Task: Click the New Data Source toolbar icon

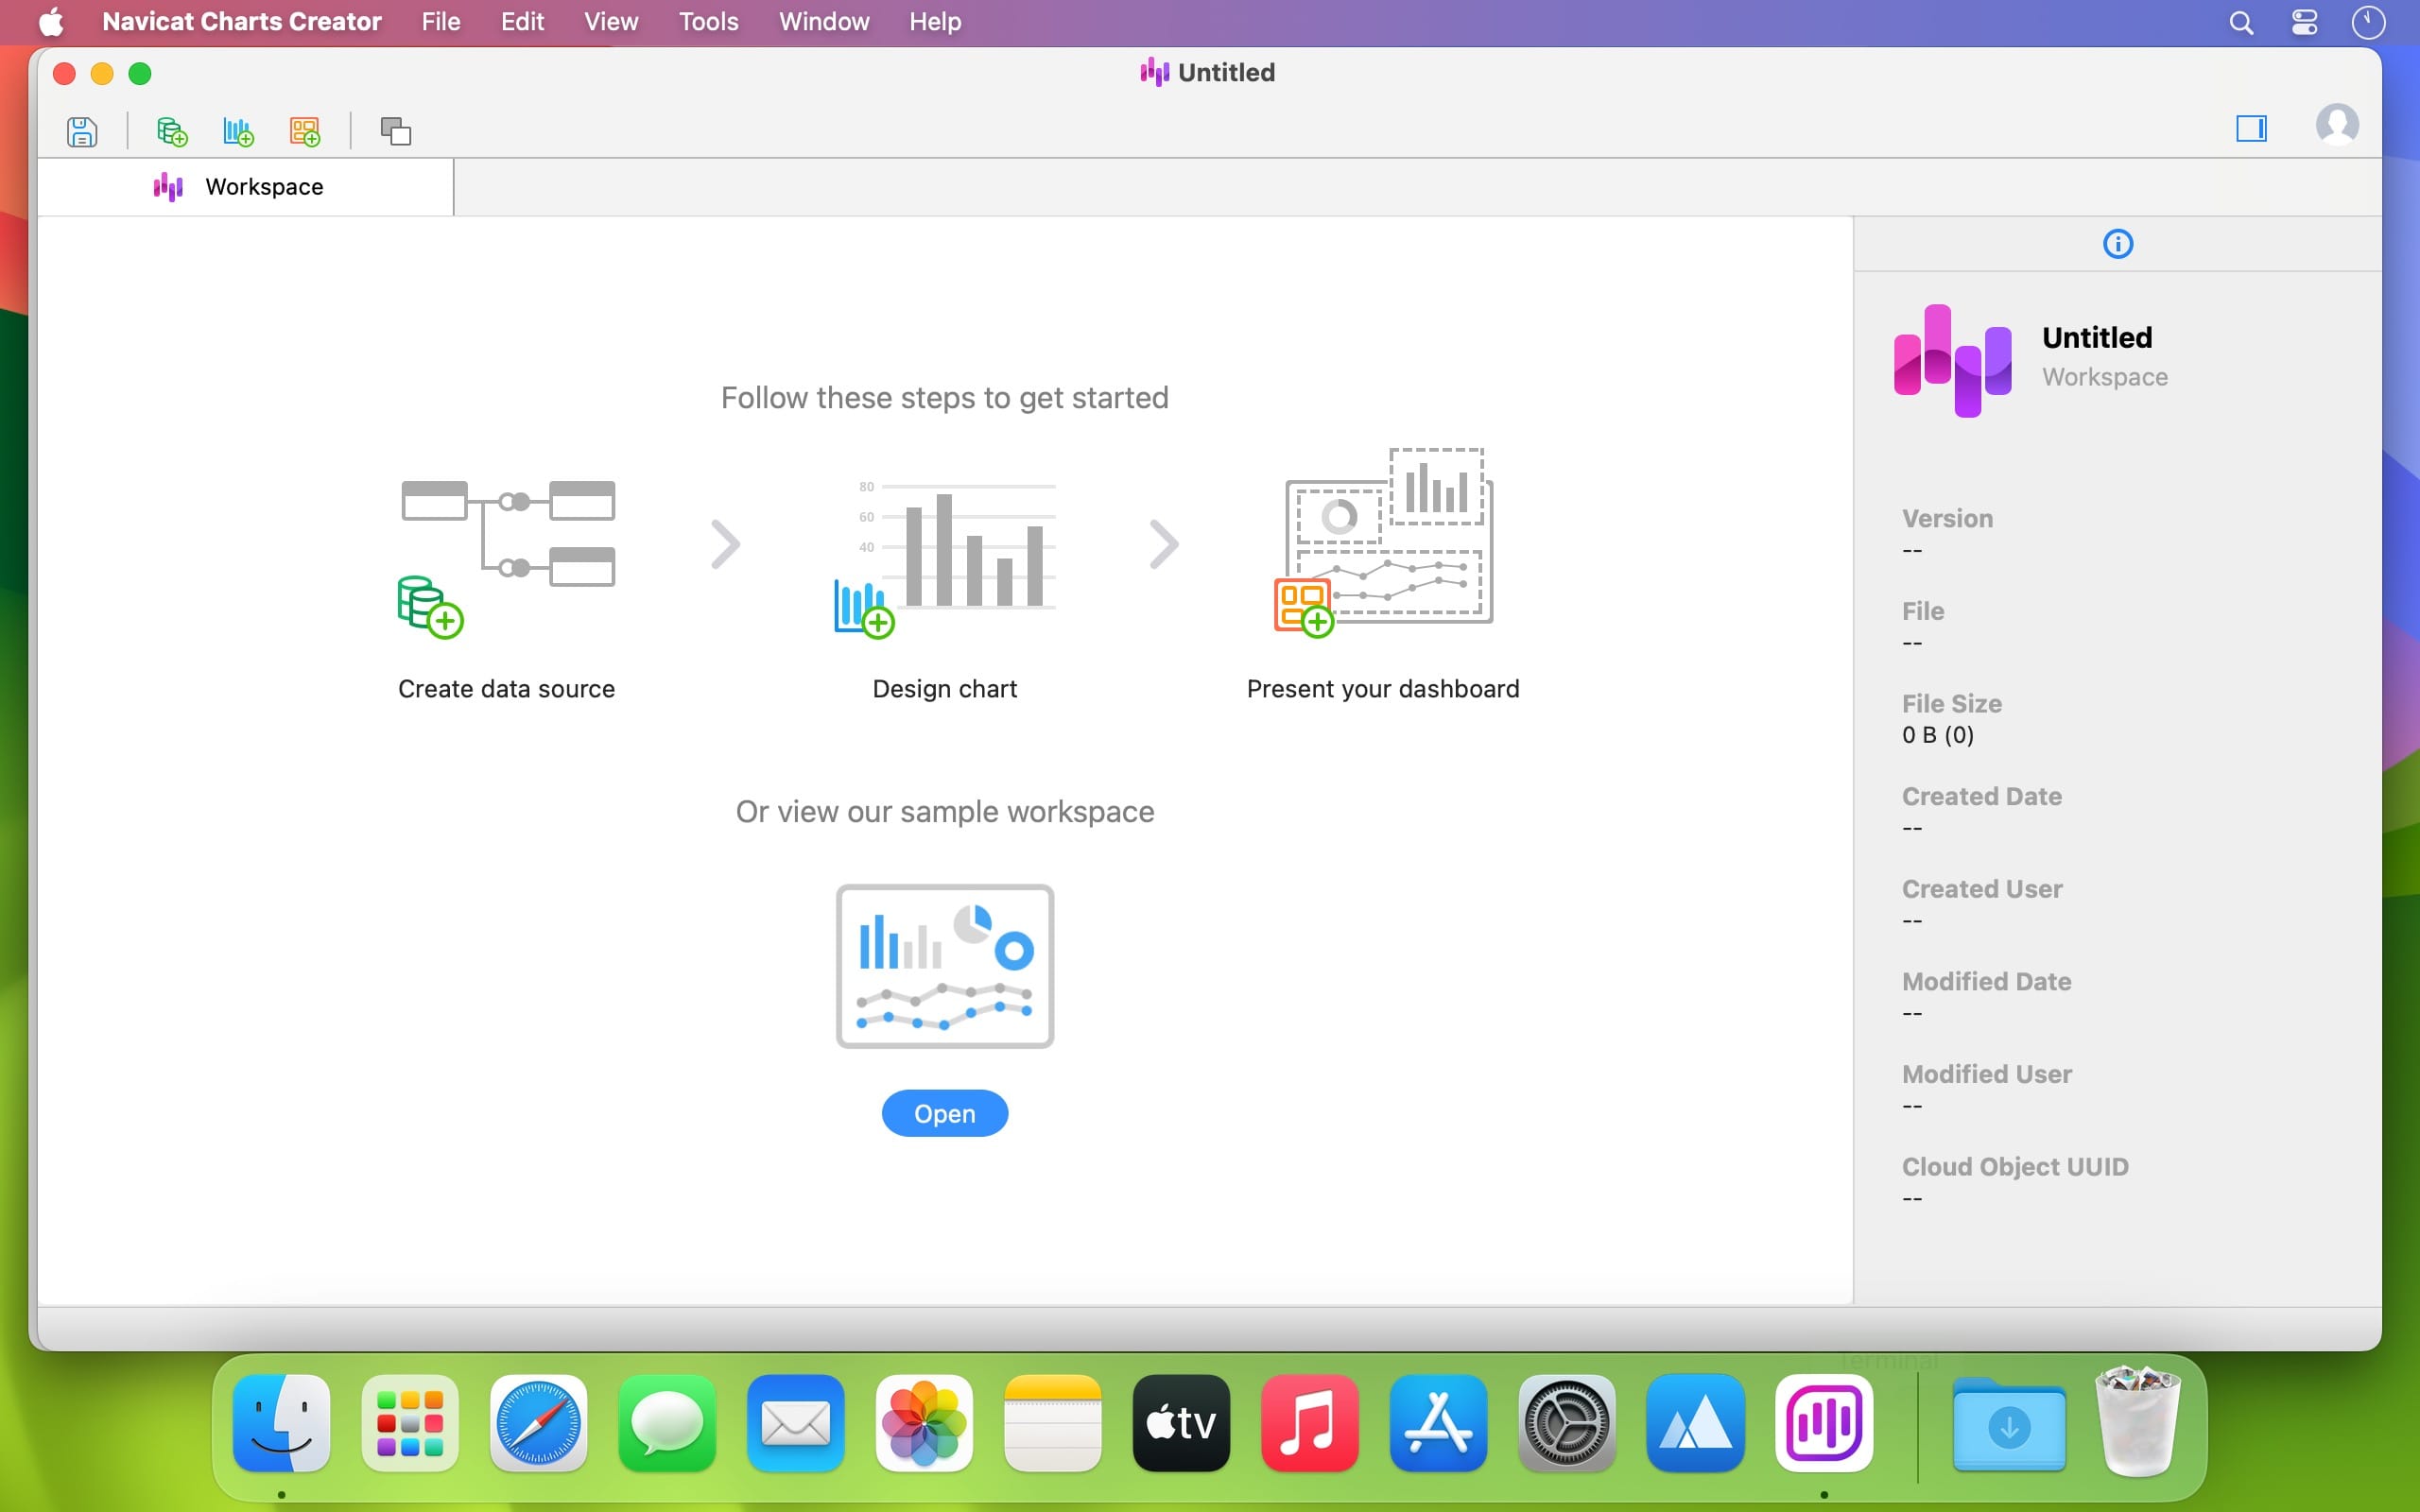Action: pyautogui.click(x=172, y=131)
